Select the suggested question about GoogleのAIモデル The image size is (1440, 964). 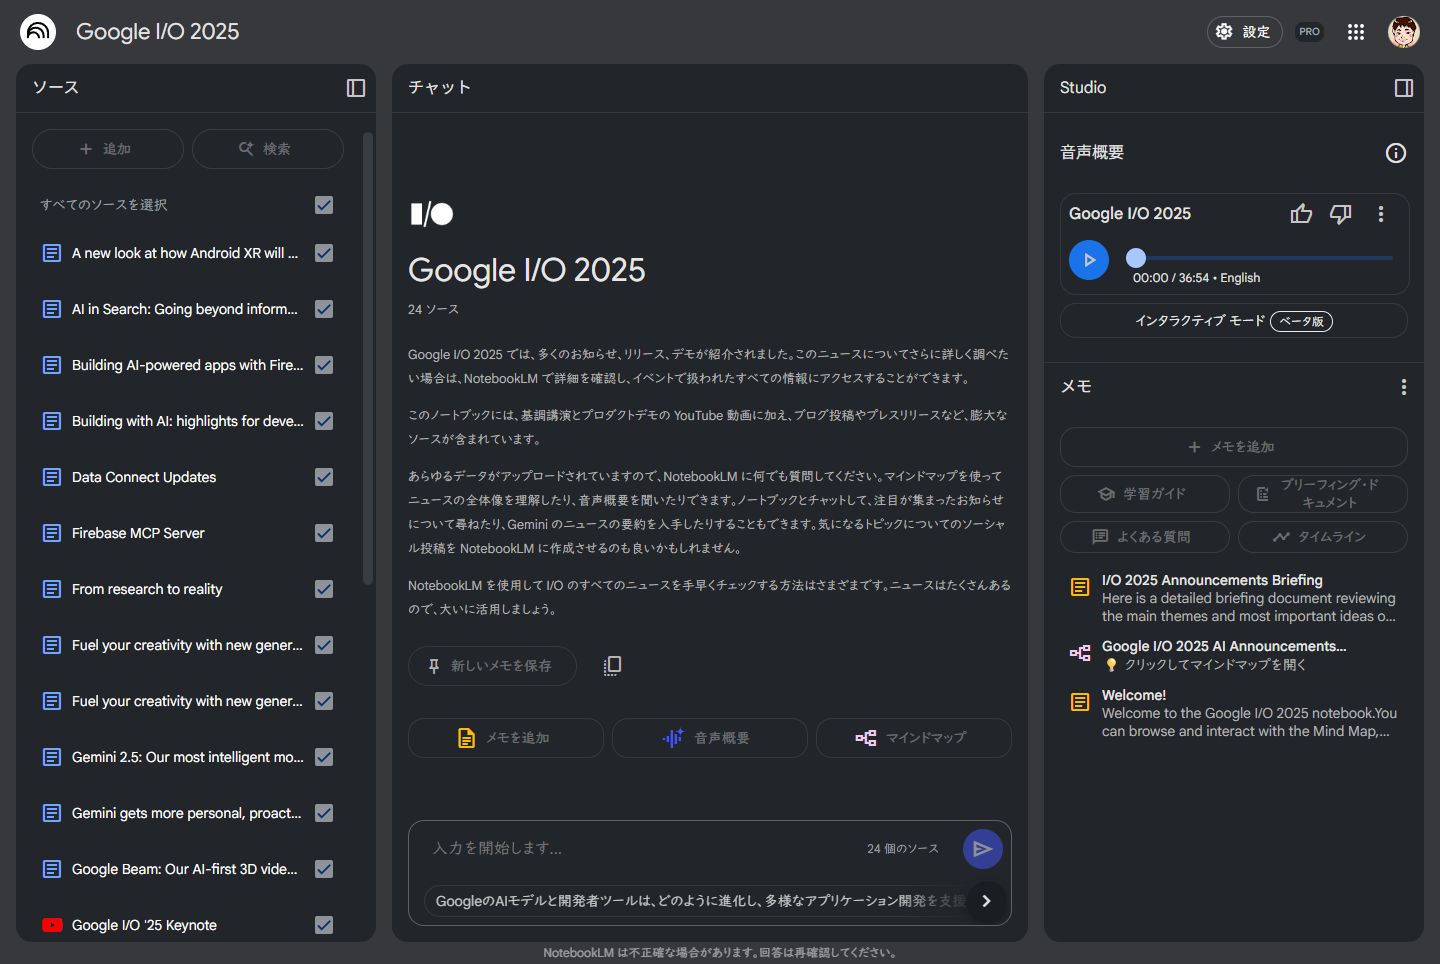click(700, 901)
